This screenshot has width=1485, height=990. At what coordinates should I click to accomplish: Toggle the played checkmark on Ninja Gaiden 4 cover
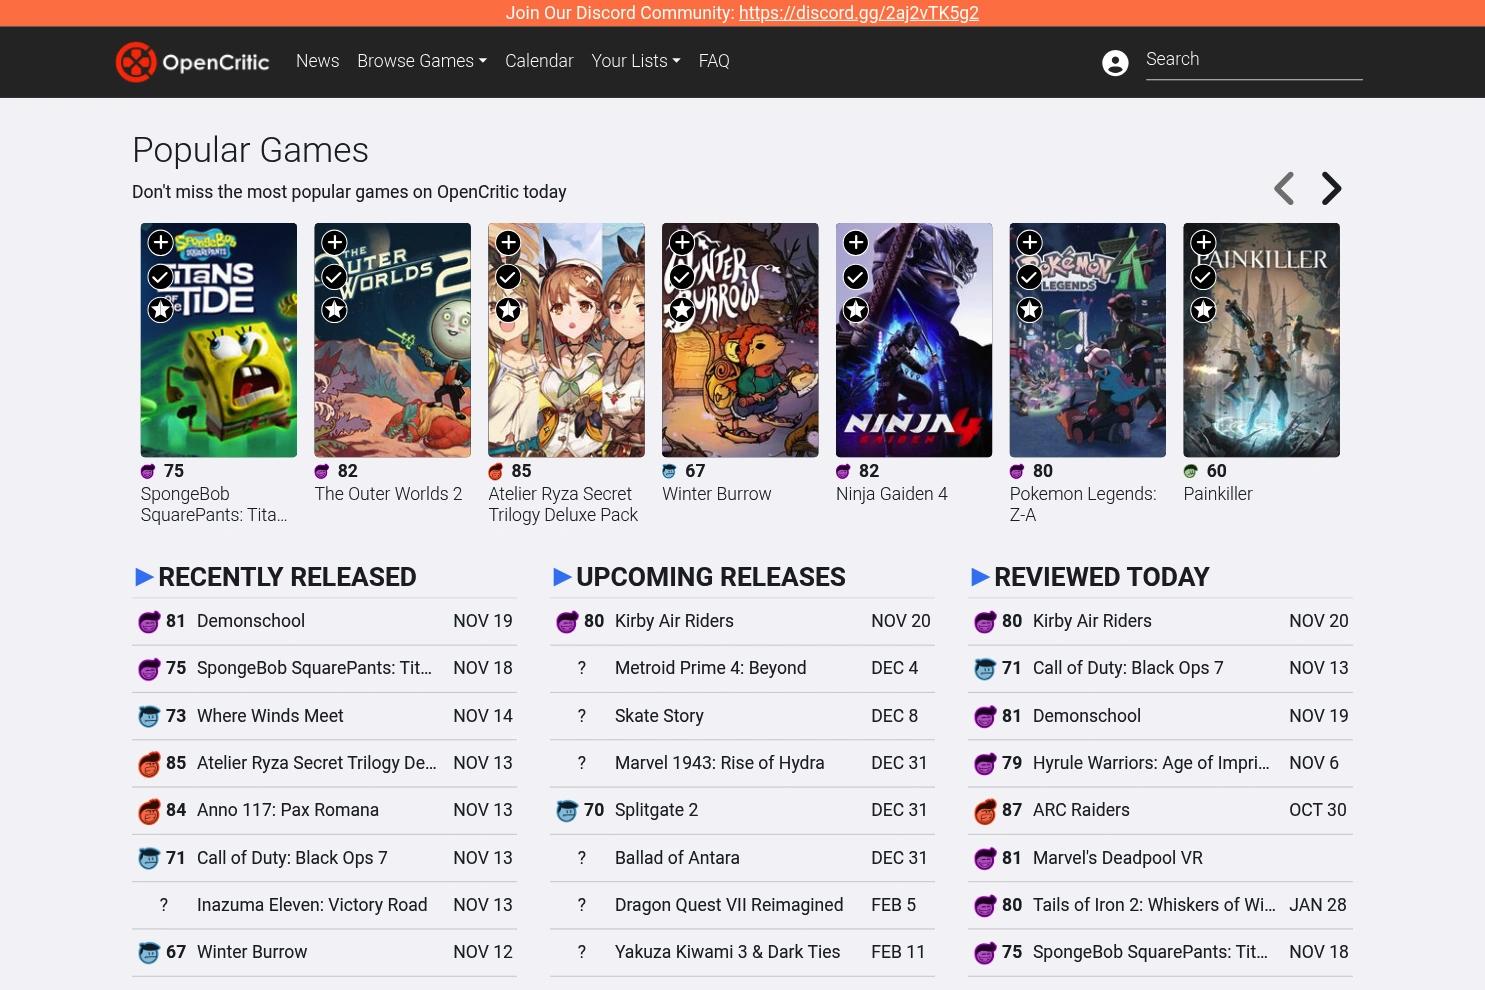point(856,276)
